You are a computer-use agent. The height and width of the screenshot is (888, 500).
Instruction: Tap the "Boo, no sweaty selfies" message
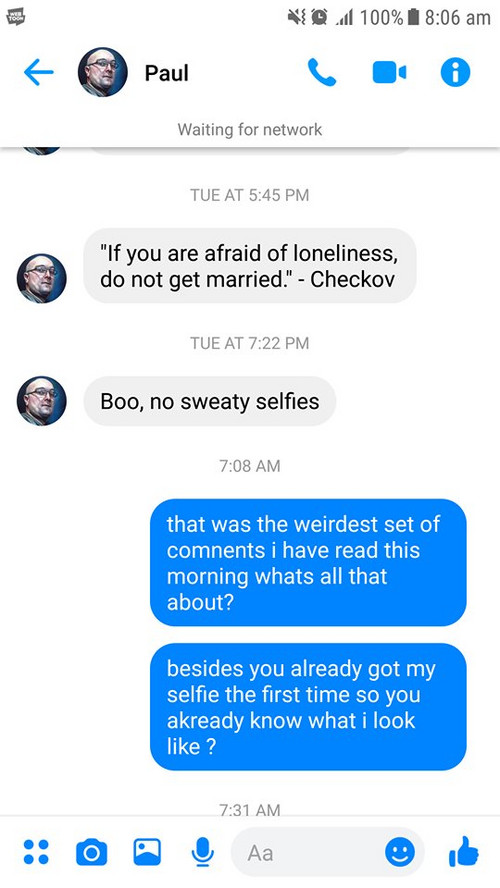210,402
